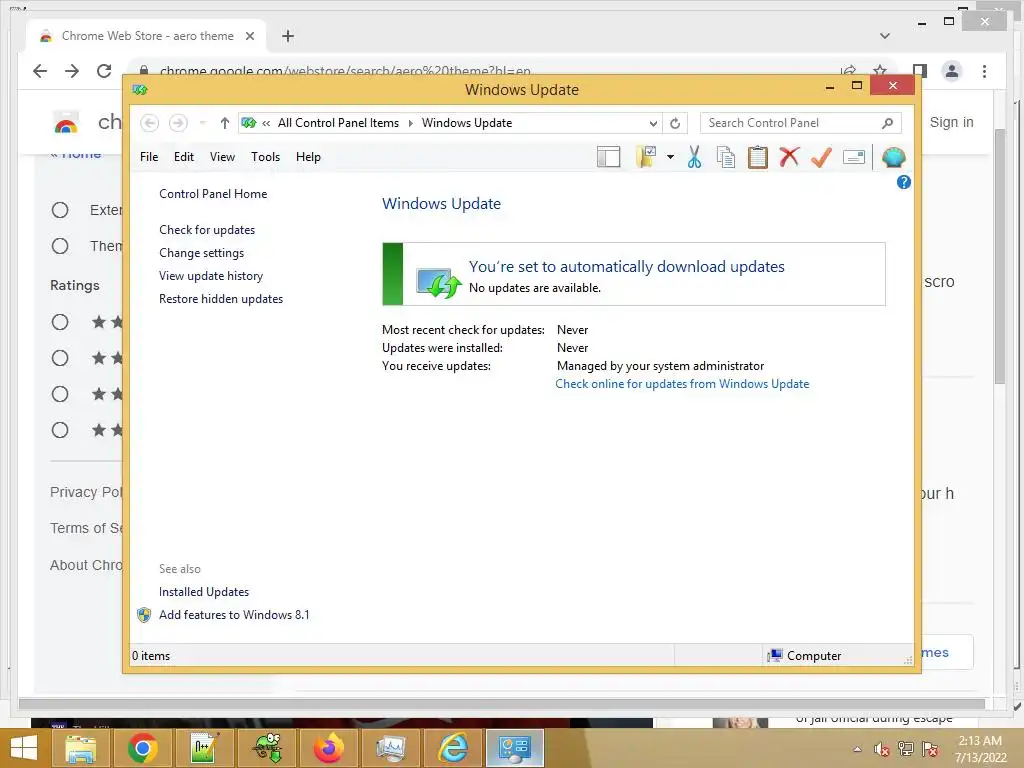Screen dimensions: 1024x768
Task: Go back in Chrome browser
Action: tap(40, 71)
